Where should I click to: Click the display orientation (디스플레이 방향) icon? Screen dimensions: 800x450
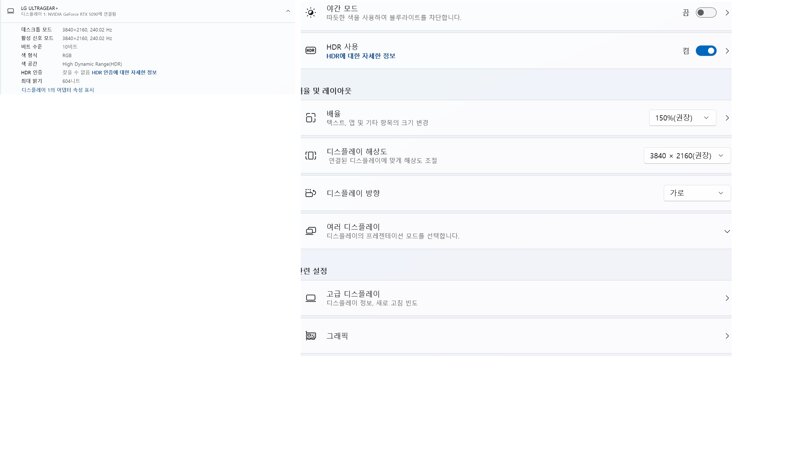[311, 193]
